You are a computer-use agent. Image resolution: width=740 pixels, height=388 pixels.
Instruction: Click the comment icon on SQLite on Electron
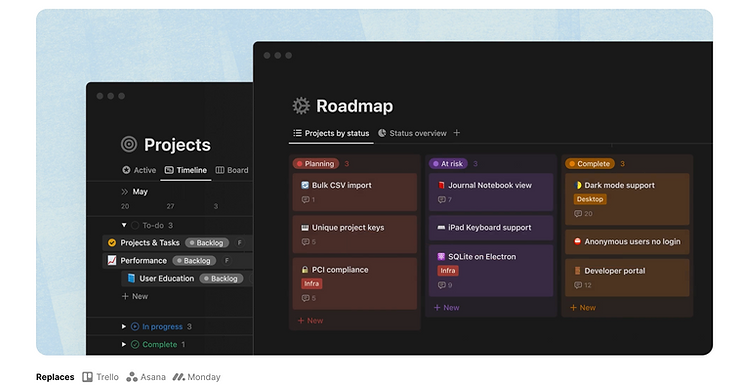(x=442, y=285)
